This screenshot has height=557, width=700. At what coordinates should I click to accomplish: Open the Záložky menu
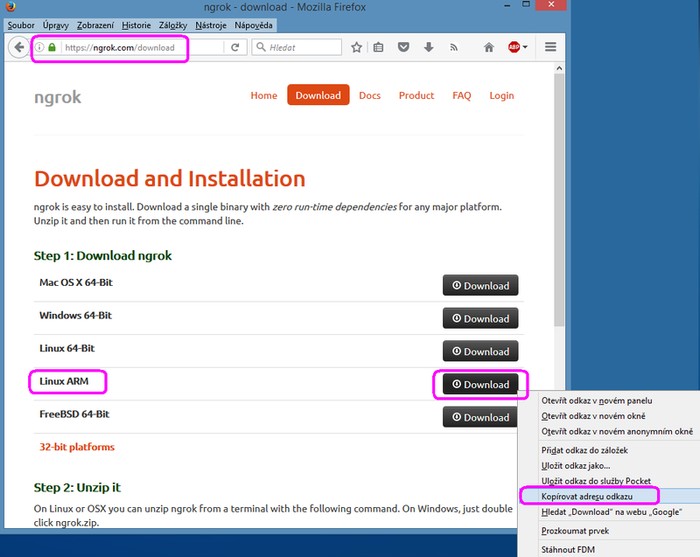[173, 25]
